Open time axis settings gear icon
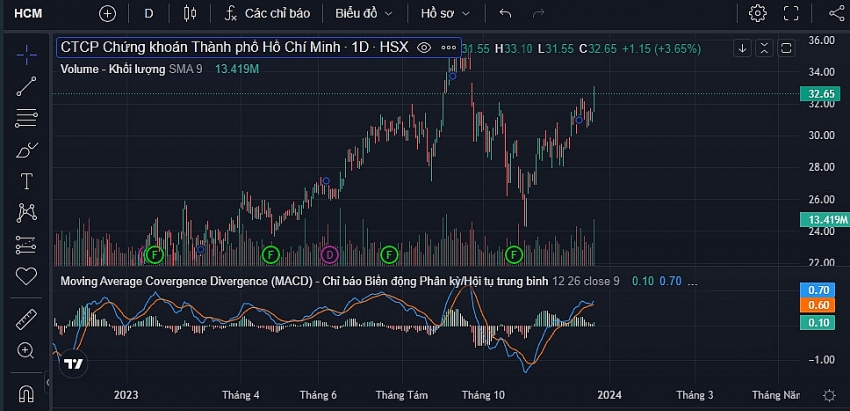The width and height of the screenshot is (850, 411). tap(829, 395)
